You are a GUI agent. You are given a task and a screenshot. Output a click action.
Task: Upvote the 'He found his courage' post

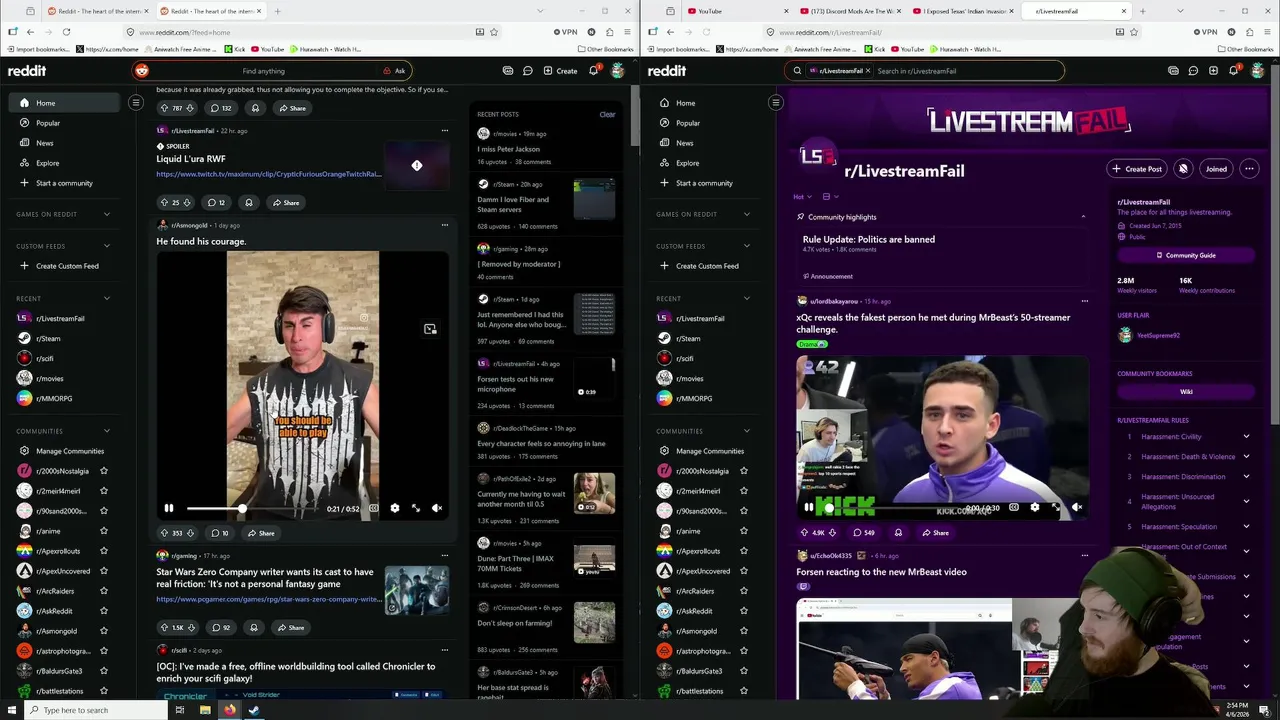pos(165,533)
